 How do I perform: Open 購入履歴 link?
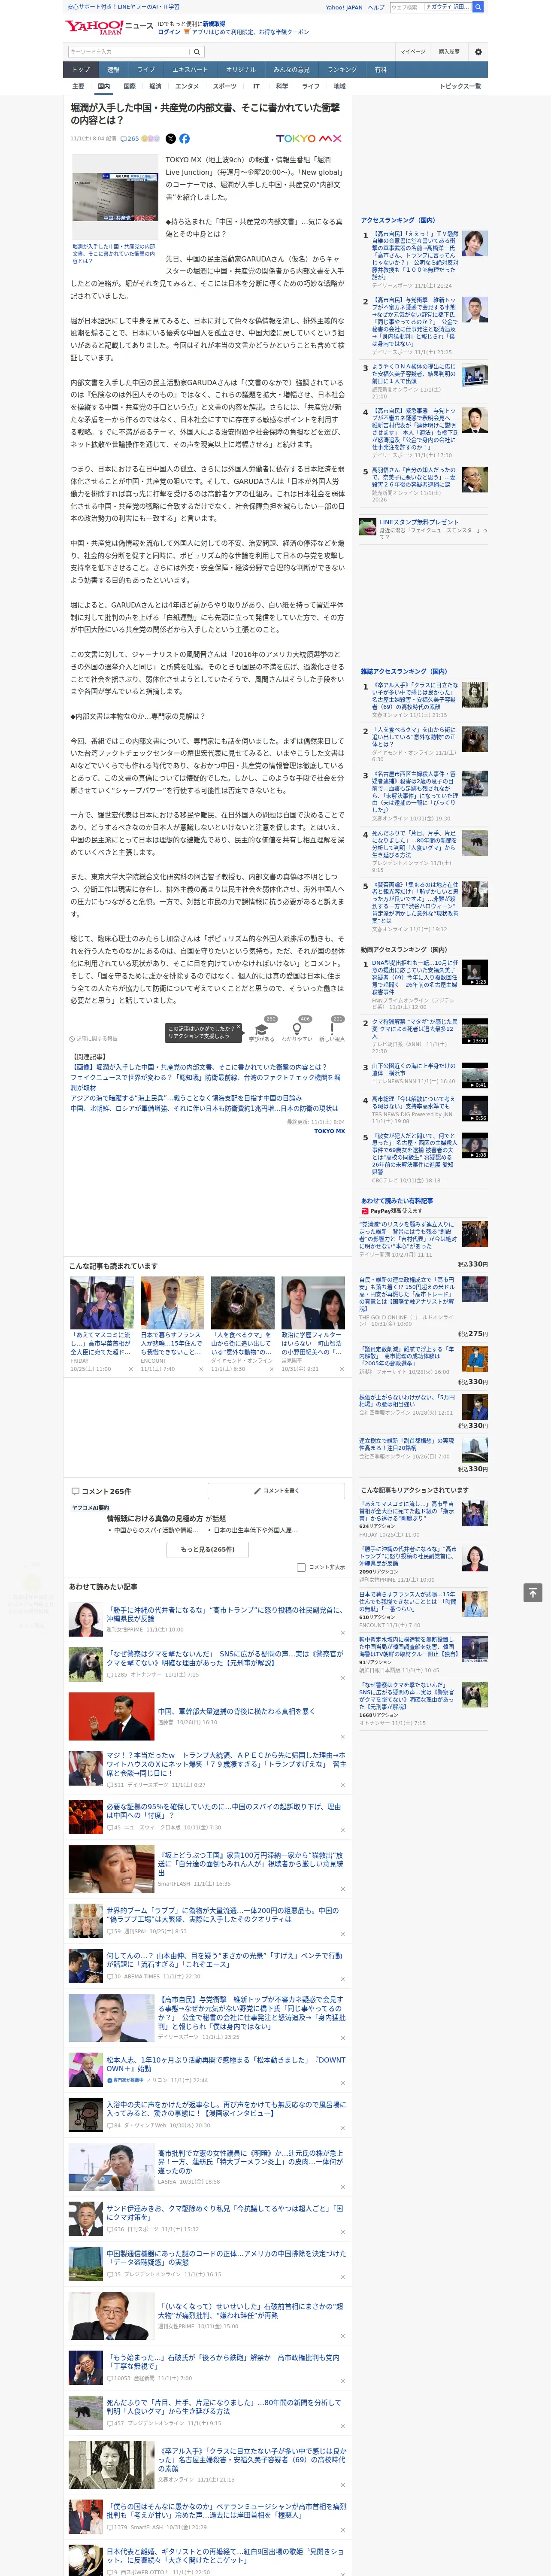tap(449, 52)
